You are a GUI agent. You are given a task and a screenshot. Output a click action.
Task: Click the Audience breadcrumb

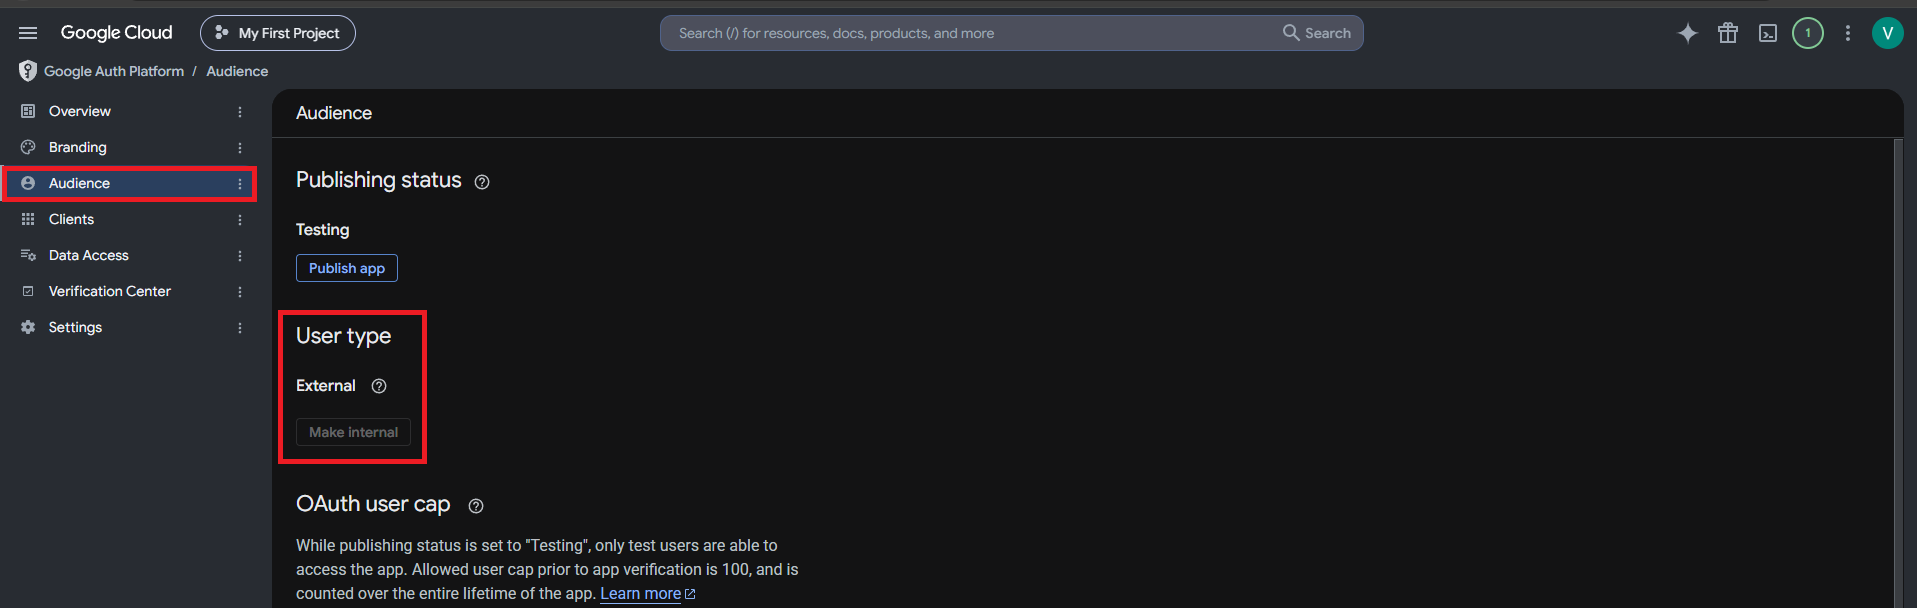(237, 71)
